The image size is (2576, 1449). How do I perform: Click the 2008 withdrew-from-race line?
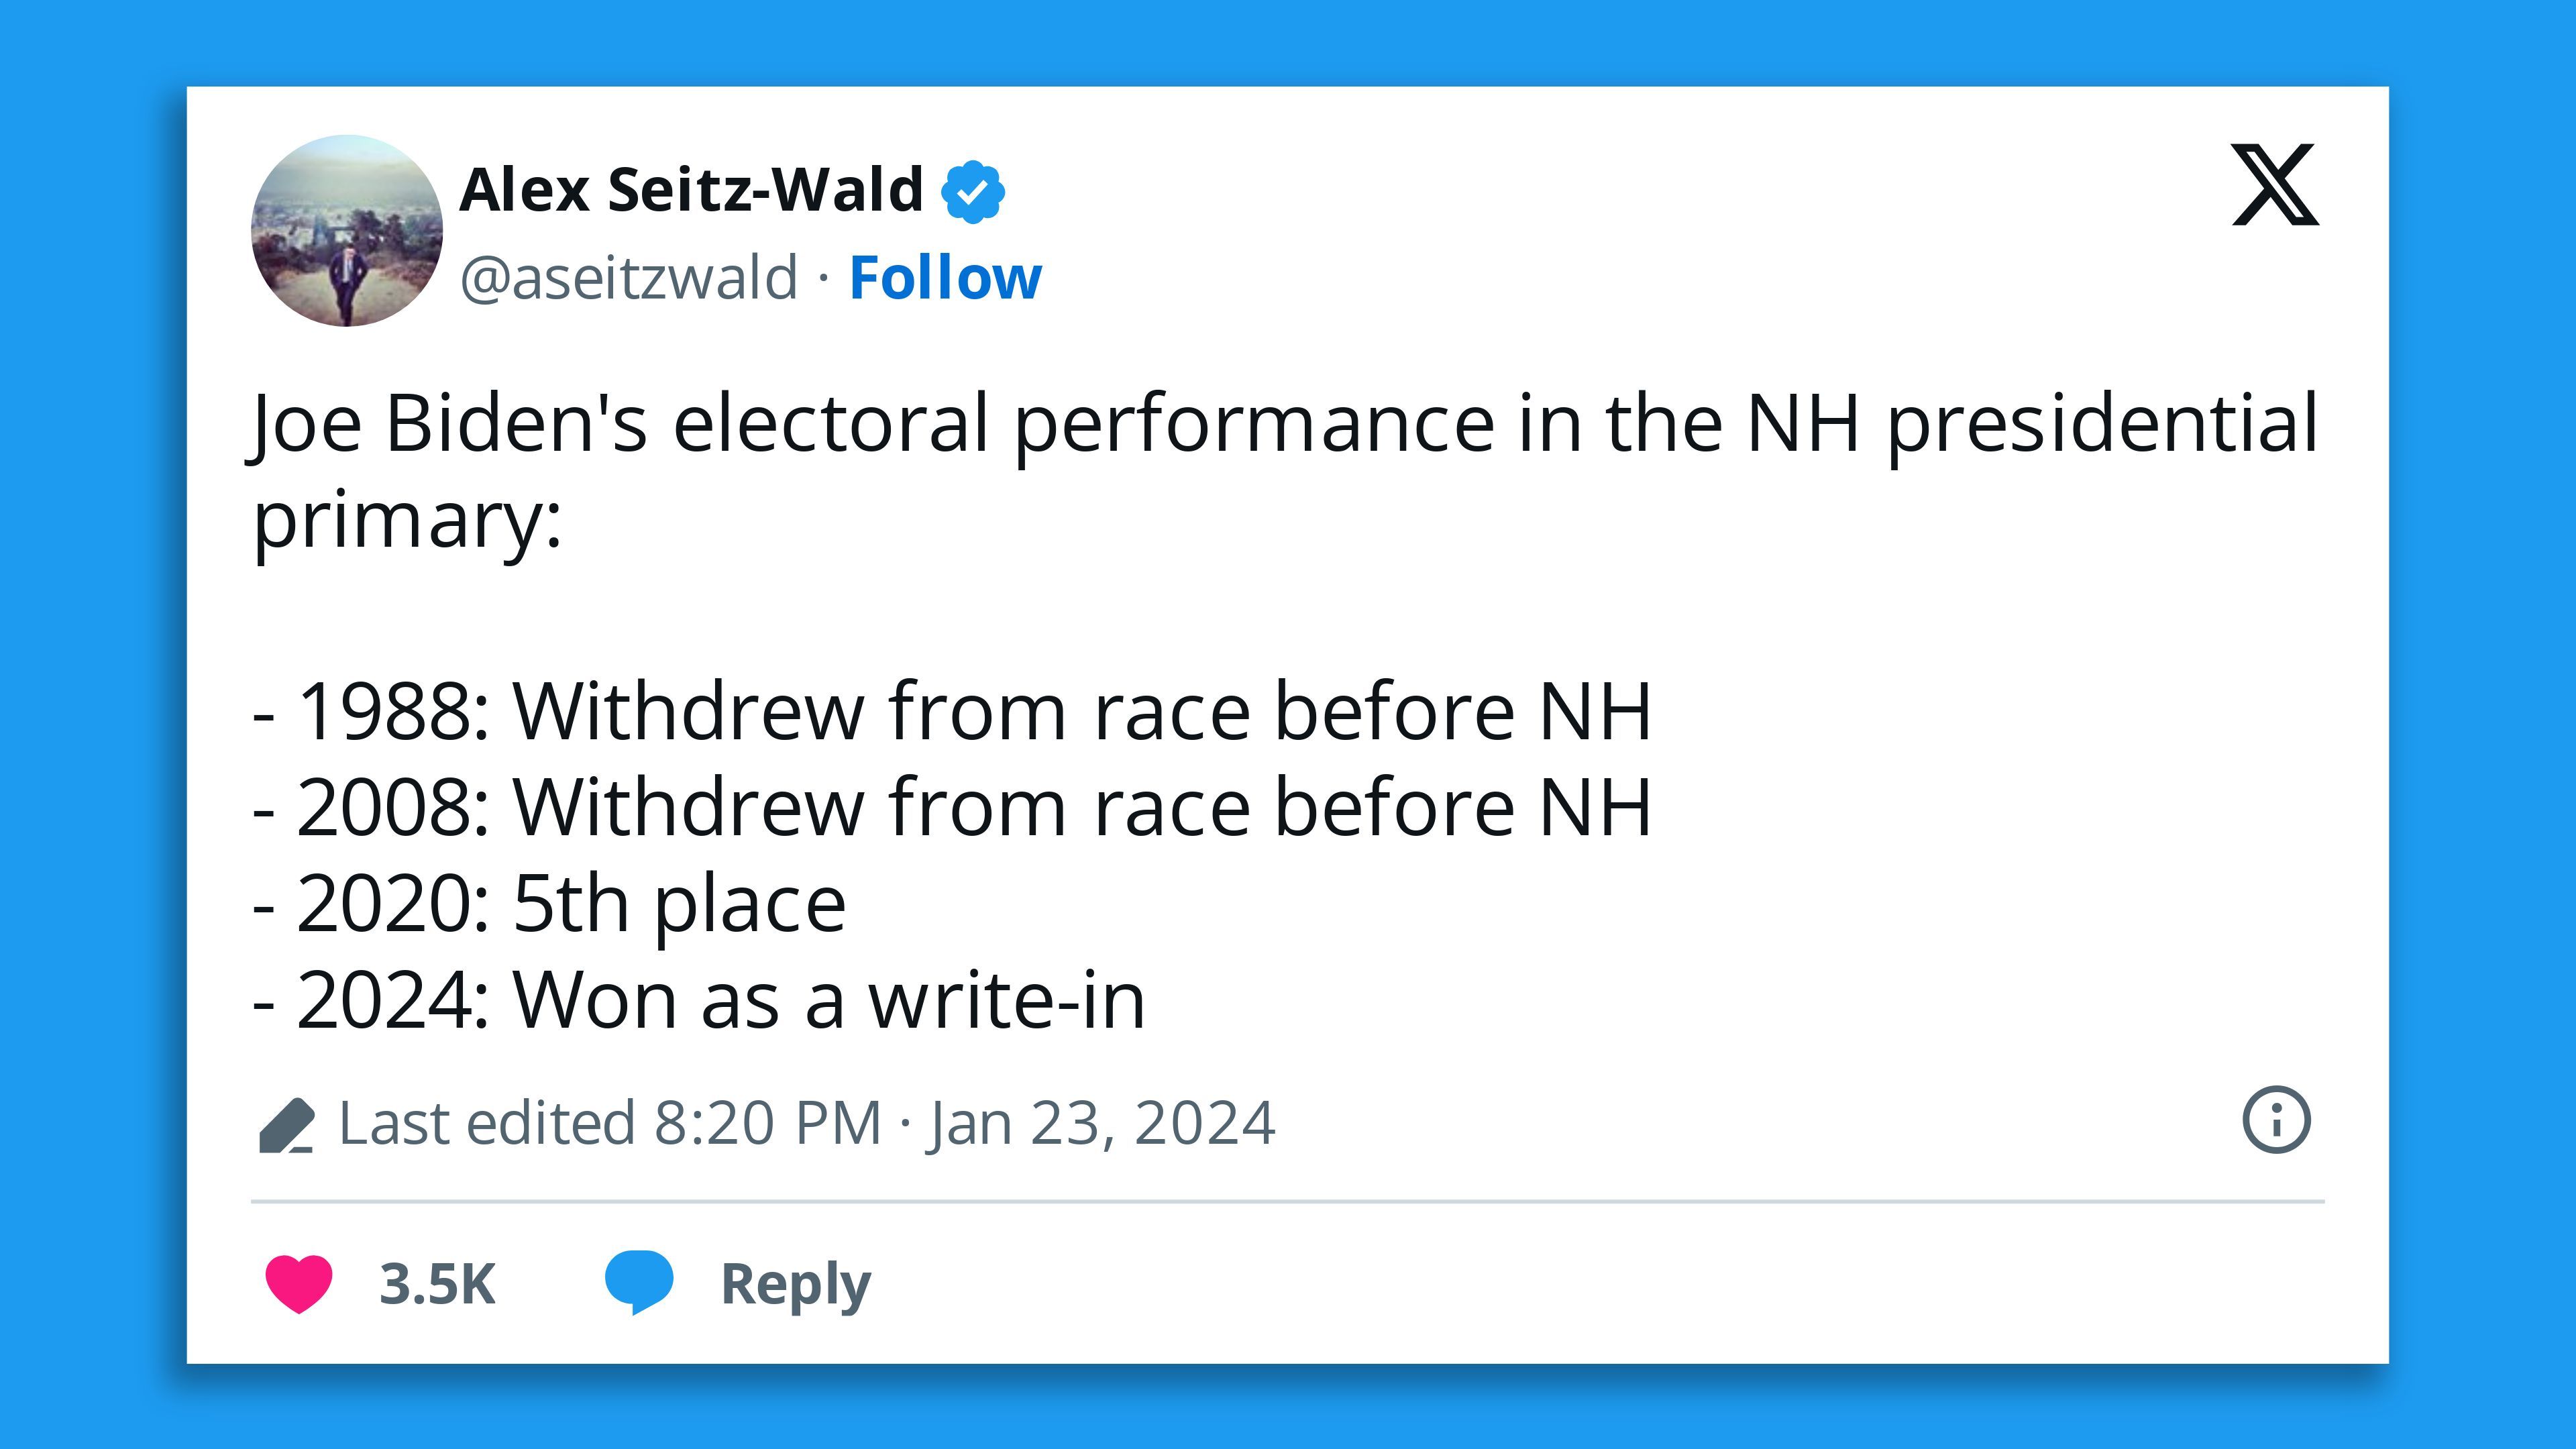(952, 808)
